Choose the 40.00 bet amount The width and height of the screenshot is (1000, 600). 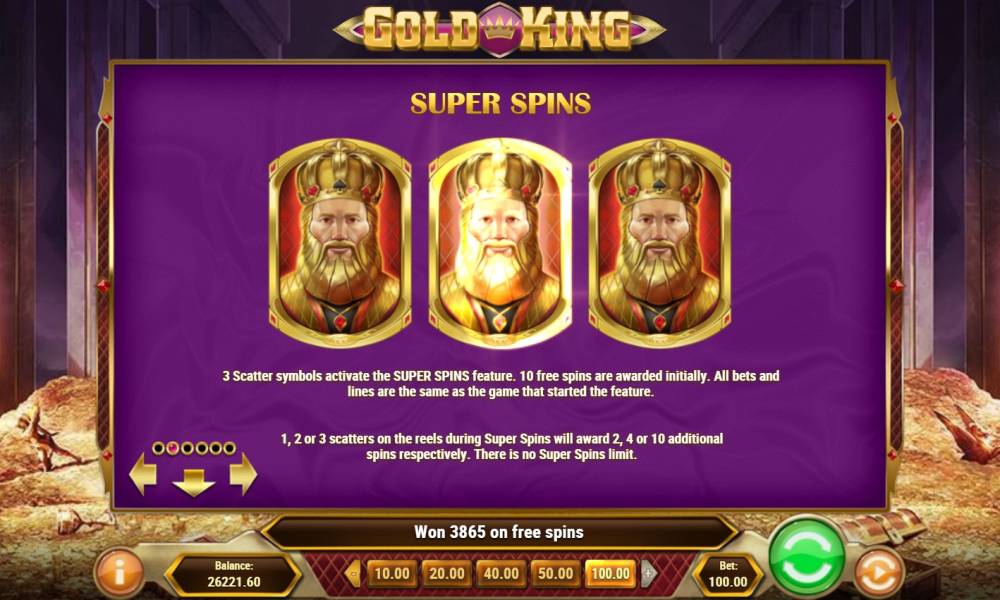[x=501, y=573]
